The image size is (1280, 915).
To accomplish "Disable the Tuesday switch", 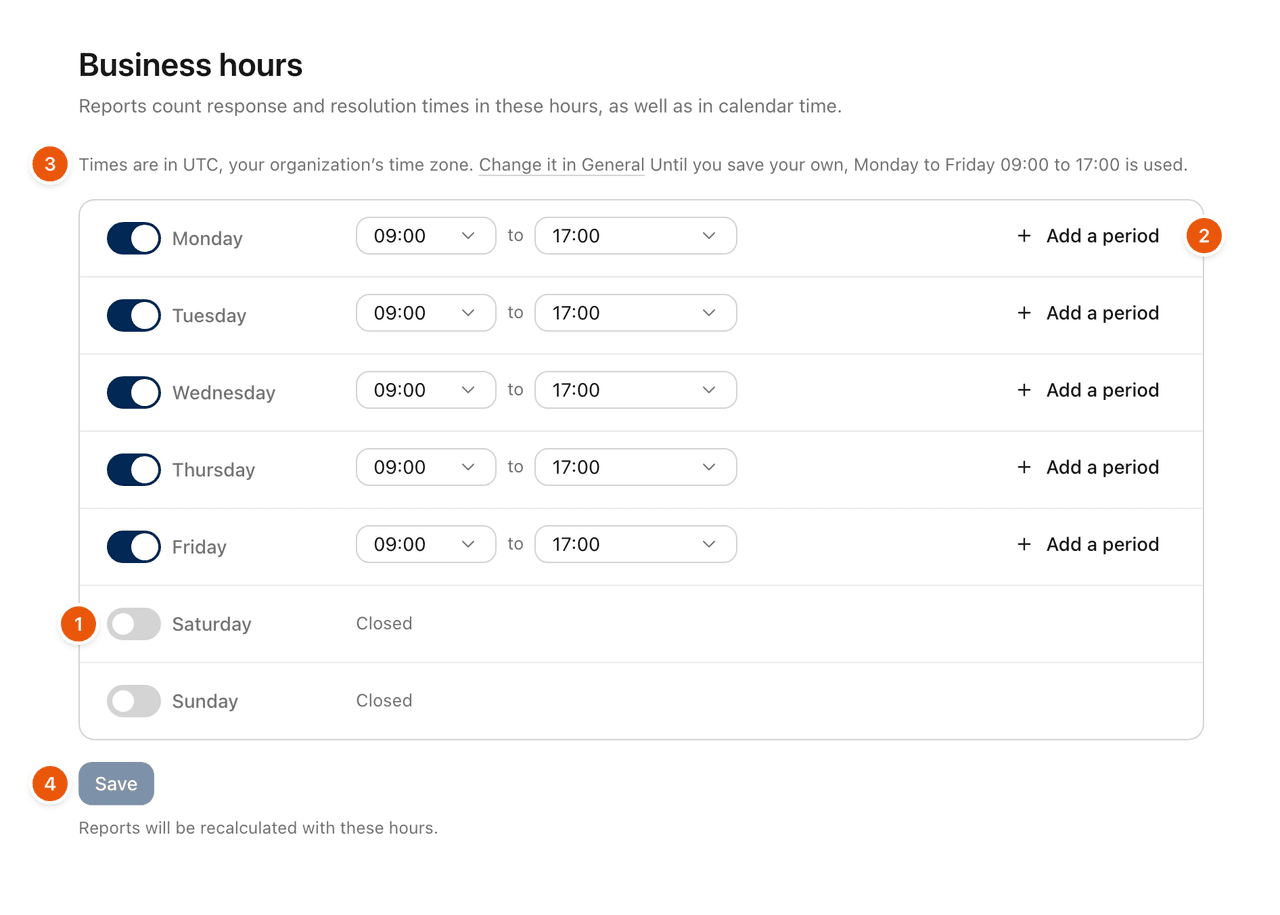I will click(x=134, y=315).
